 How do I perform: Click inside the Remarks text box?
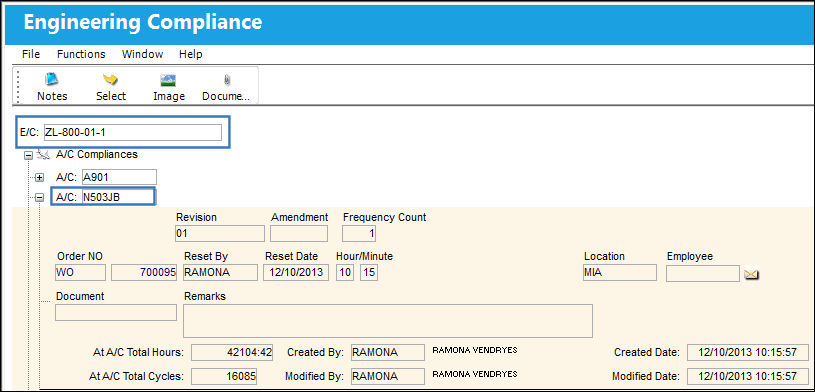point(388,321)
